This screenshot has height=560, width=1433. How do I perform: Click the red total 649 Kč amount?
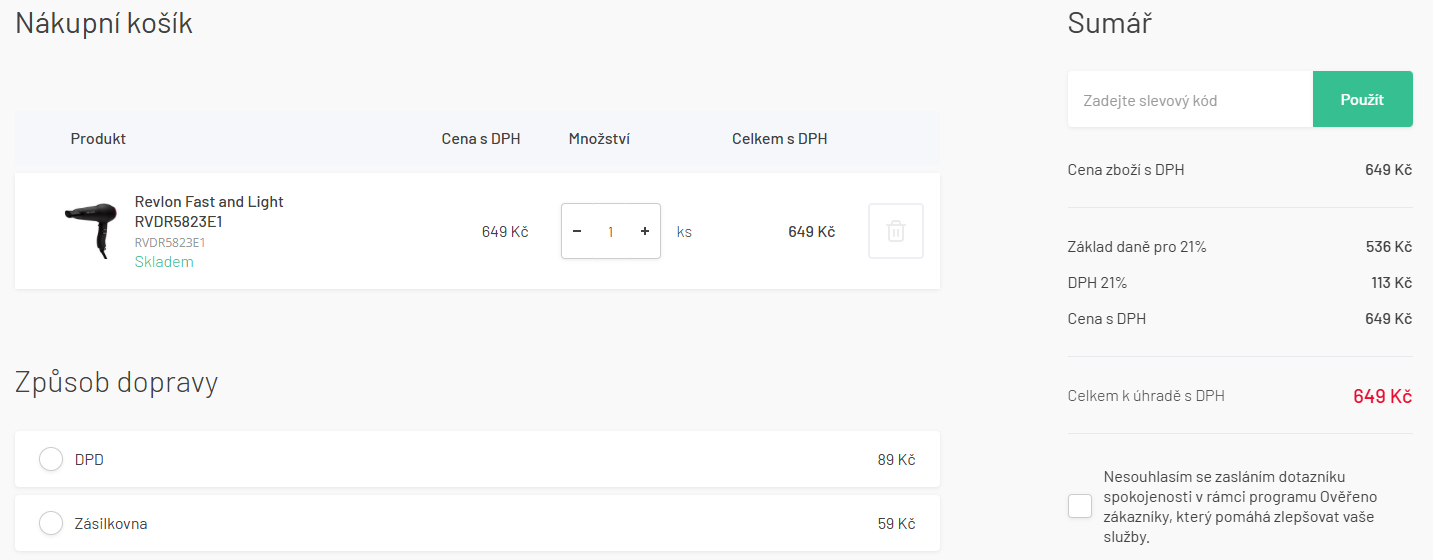[1382, 396]
